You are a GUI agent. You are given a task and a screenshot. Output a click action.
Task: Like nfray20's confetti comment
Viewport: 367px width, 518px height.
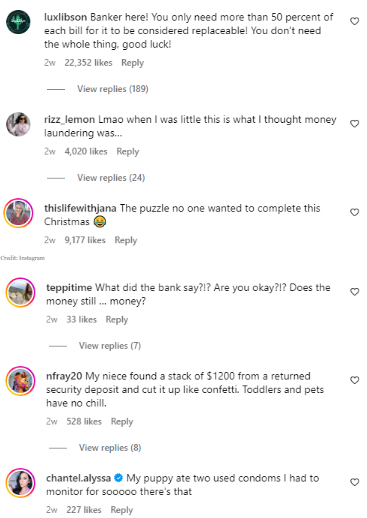click(x=354, y=380)
